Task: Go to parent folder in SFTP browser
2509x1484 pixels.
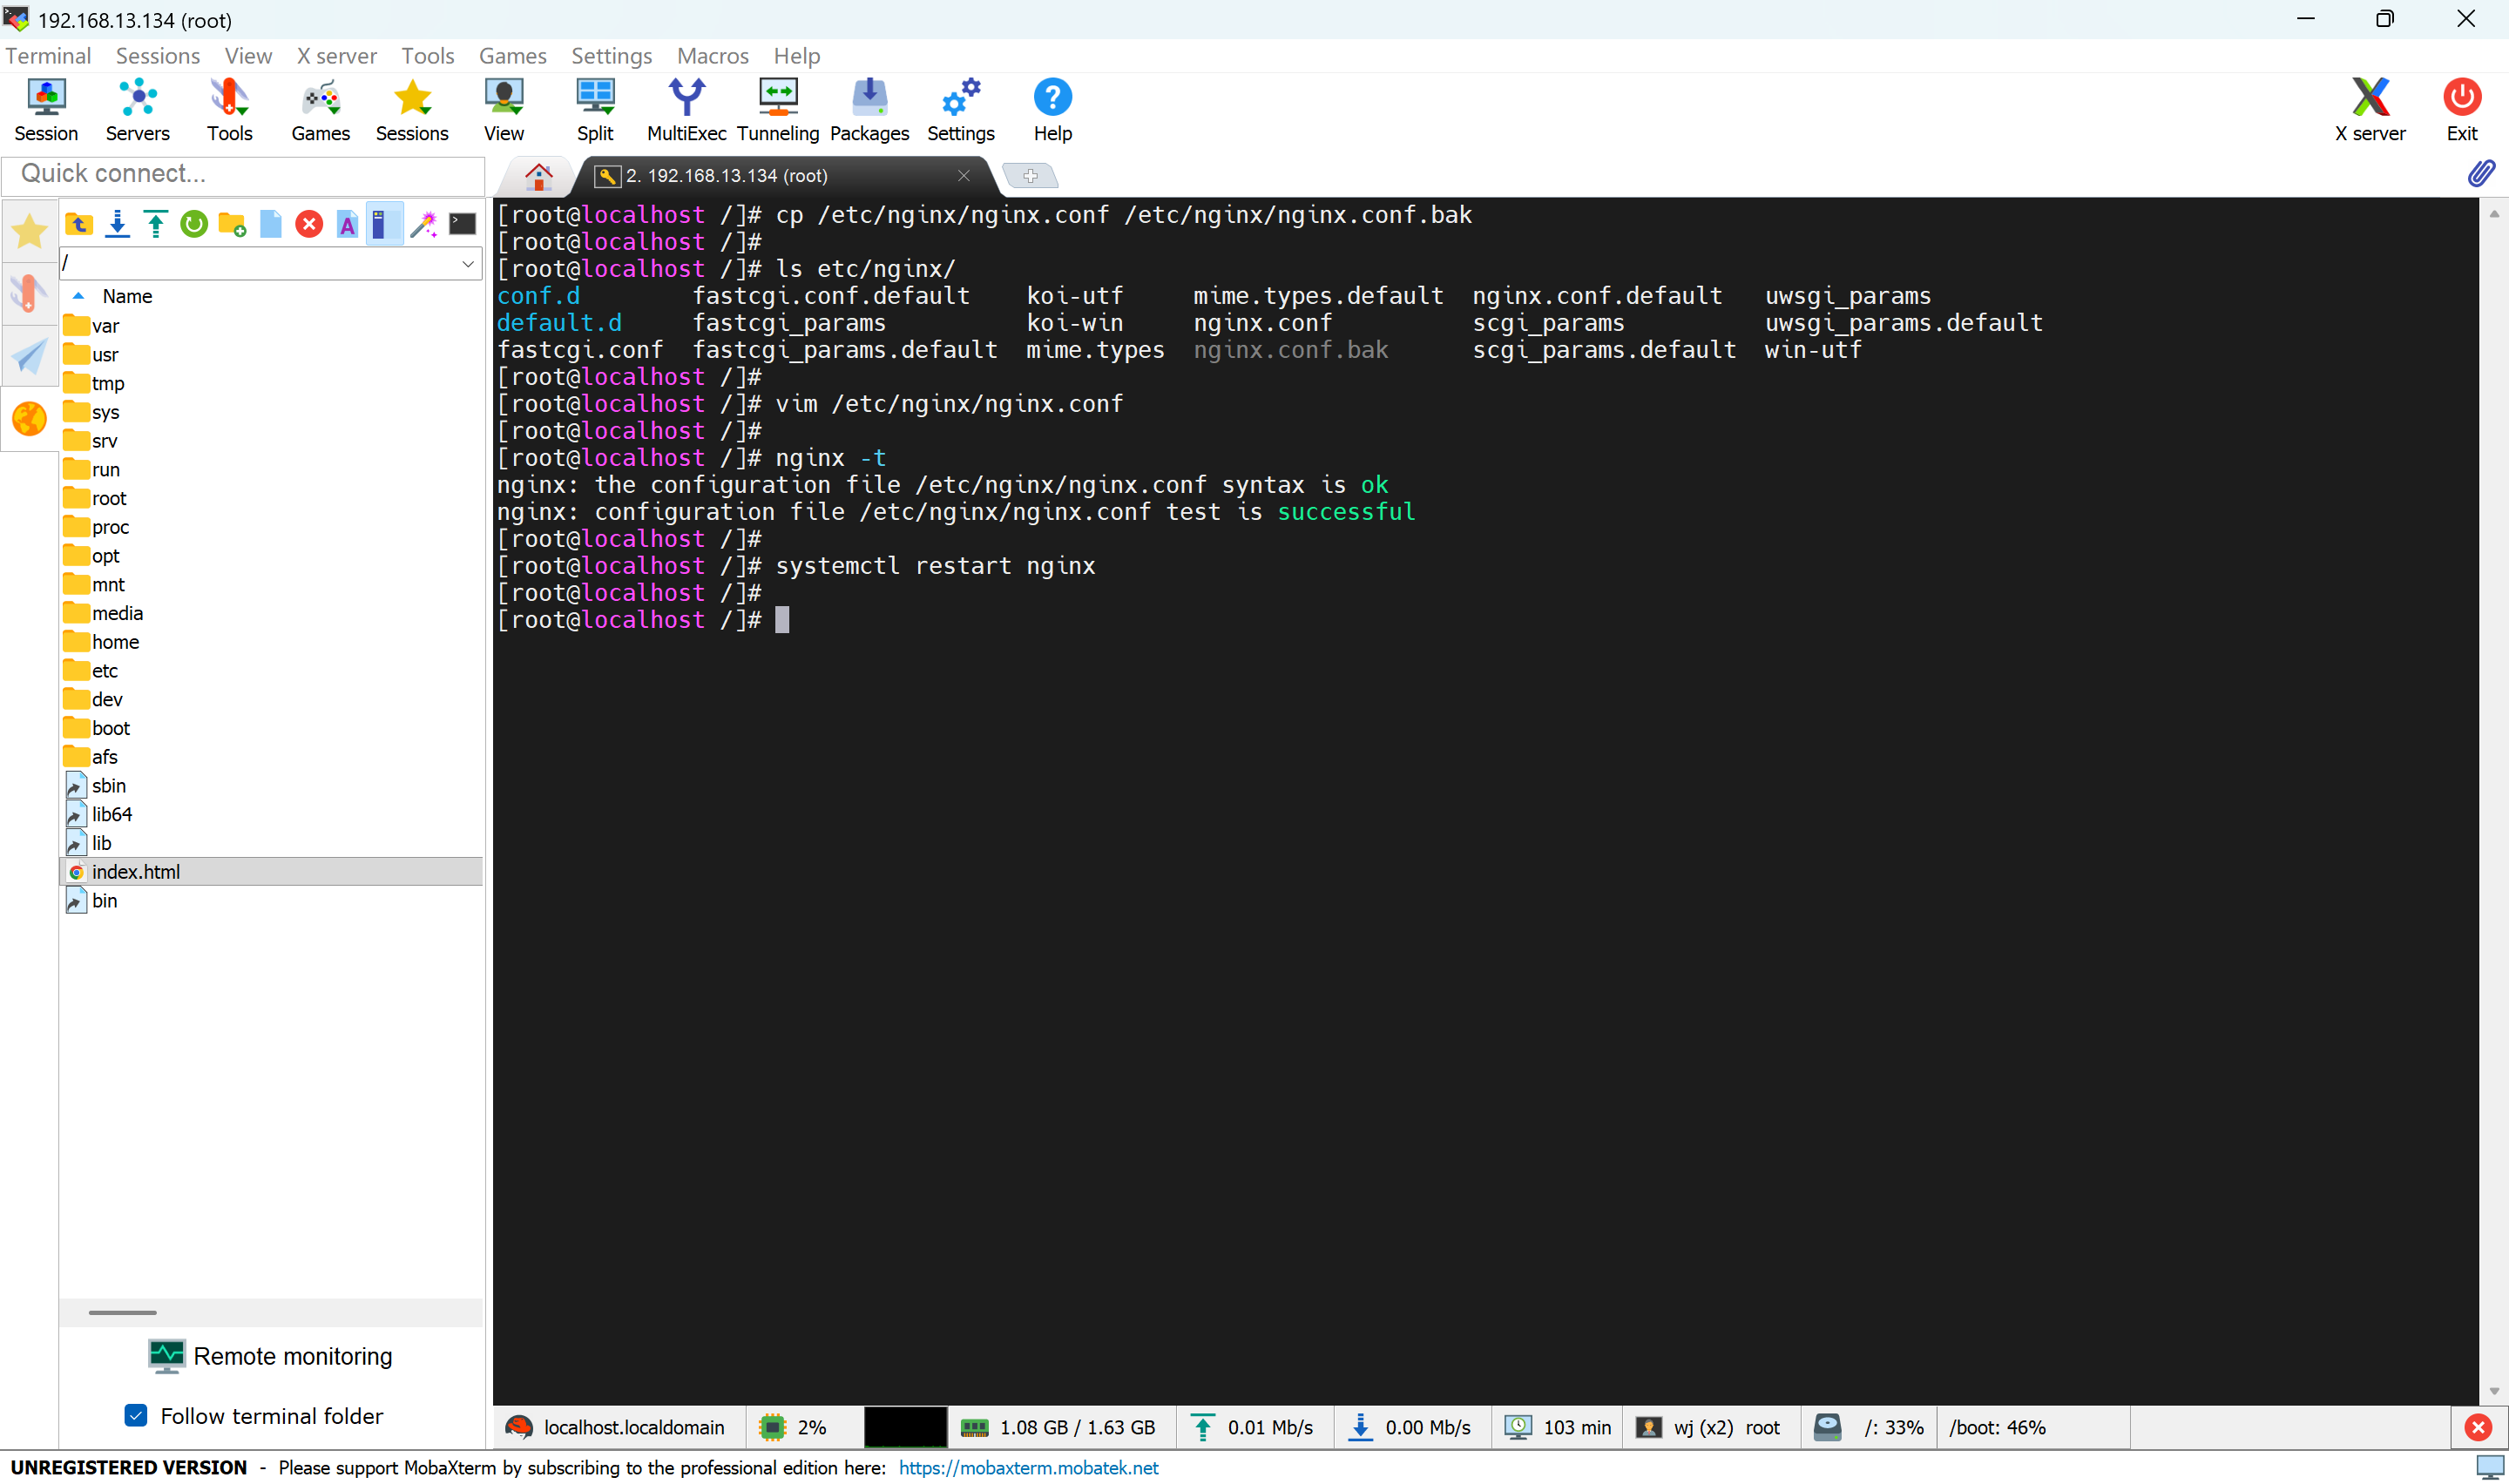Action: point(79,224)
